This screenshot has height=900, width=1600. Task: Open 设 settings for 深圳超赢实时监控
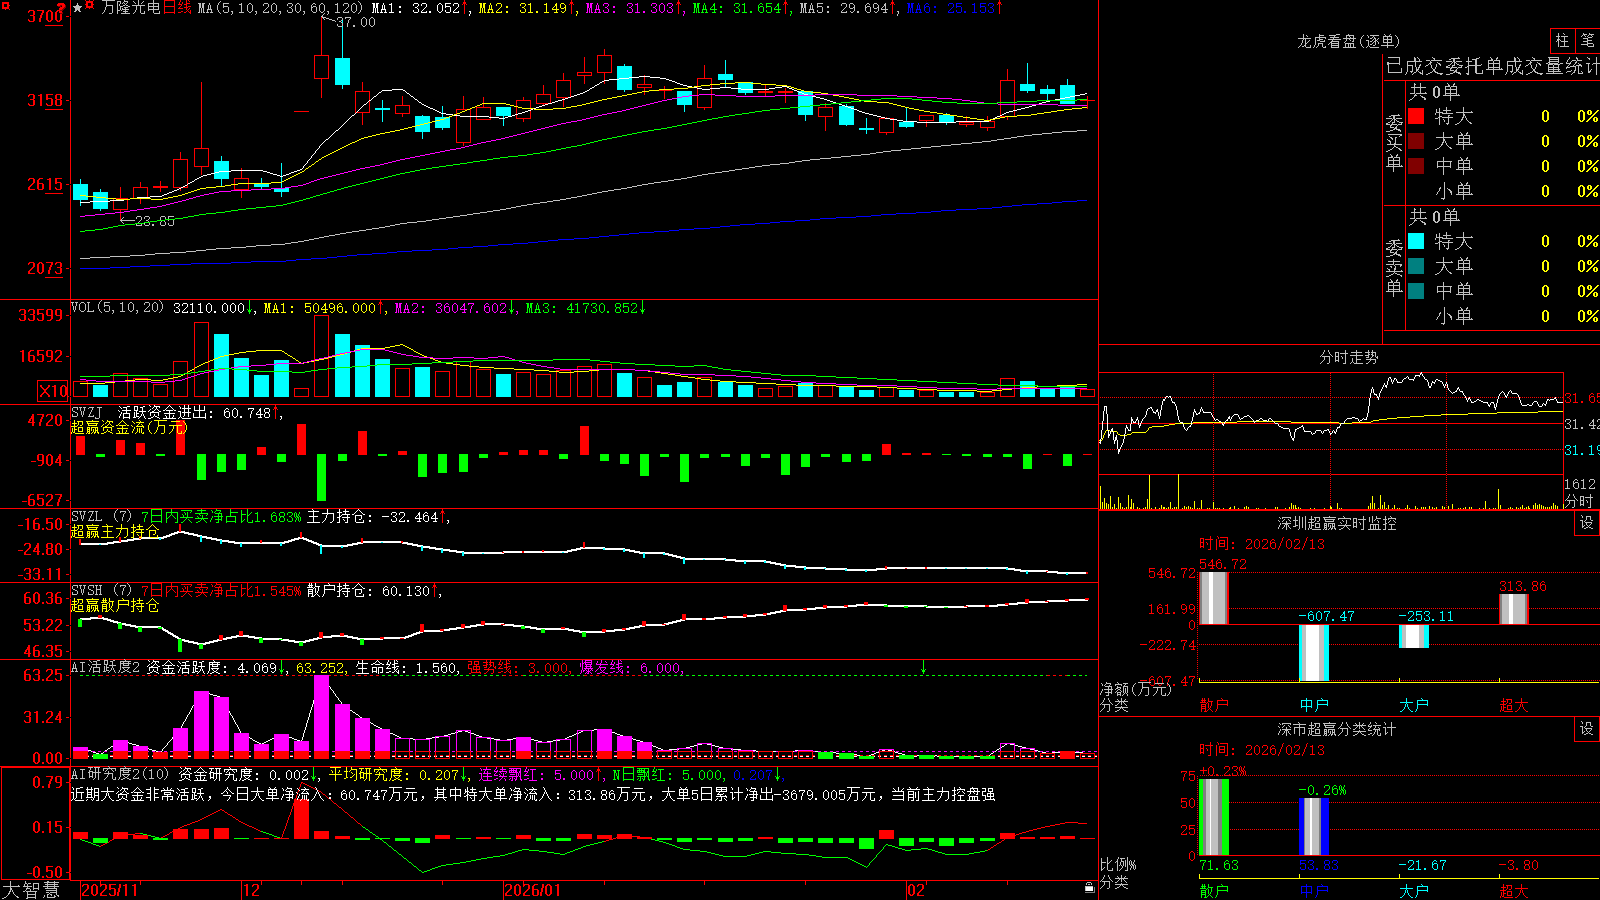pyautogui.click(x=1587, y=523)
